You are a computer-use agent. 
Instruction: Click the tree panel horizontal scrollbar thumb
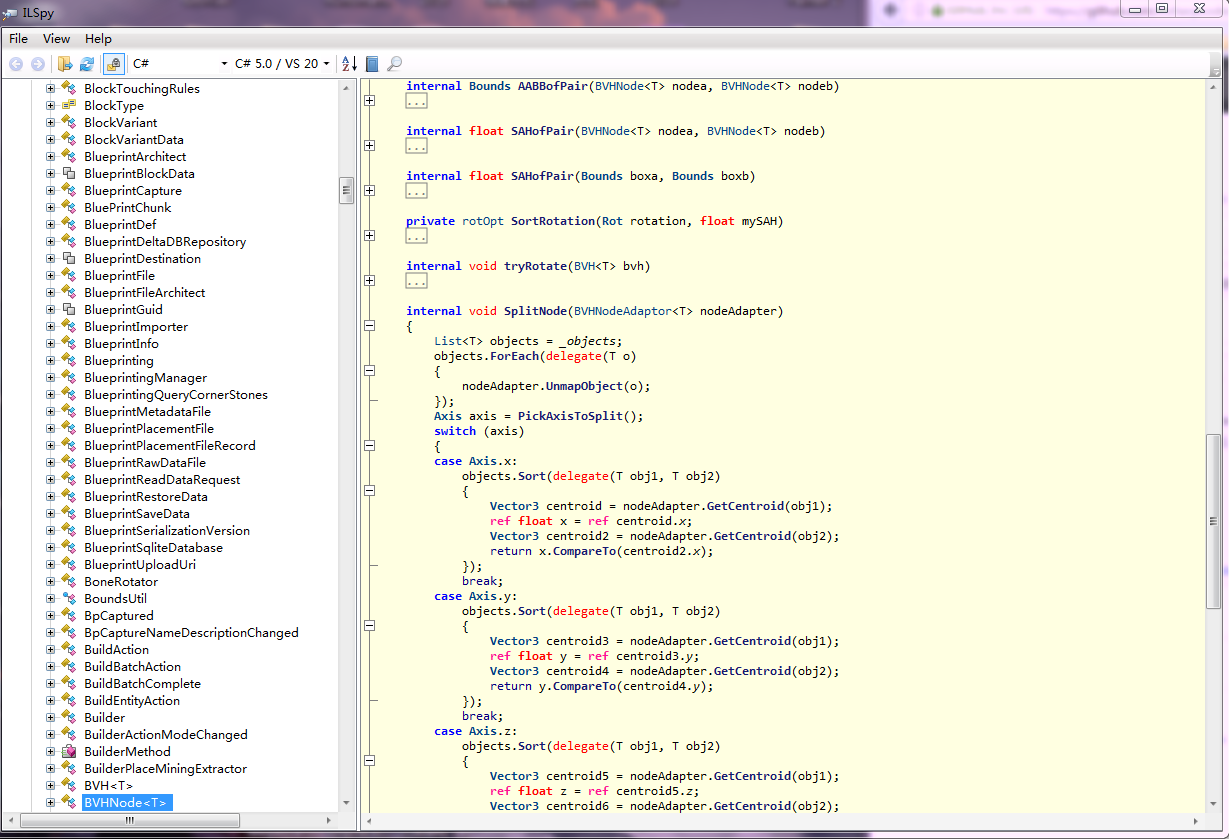pos(129,820)
